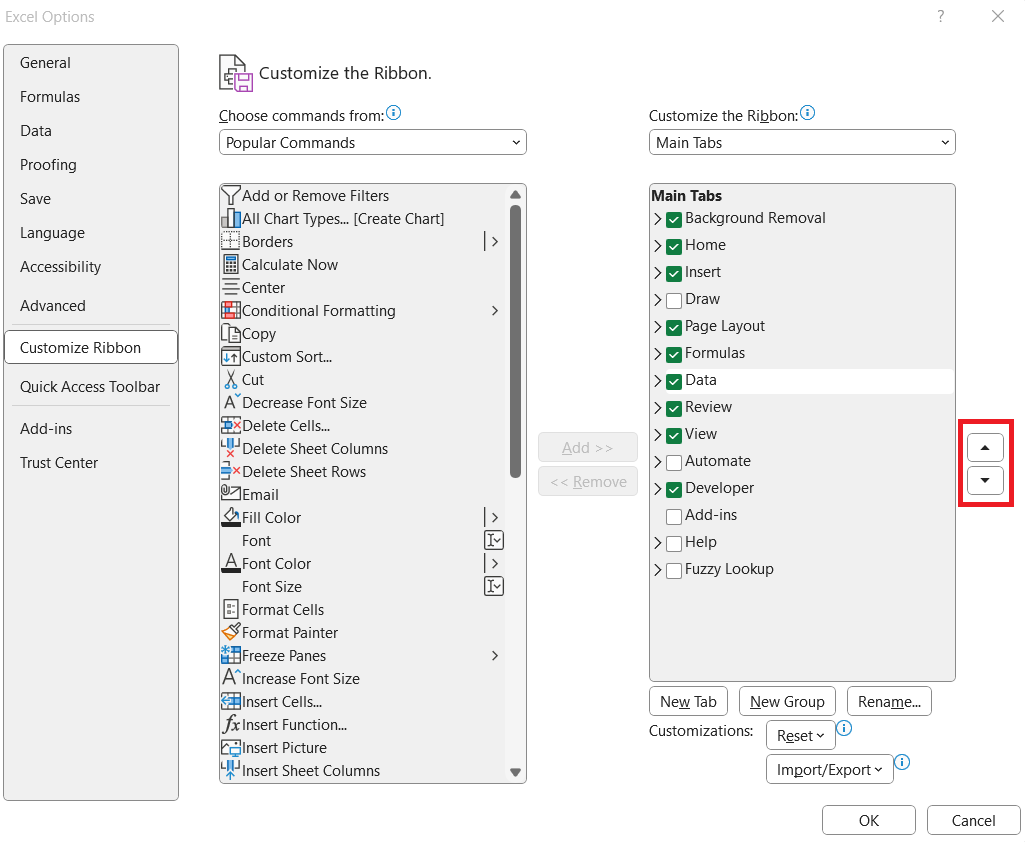Image resolution: width=1025 pixels, height=842 pixels.
Task: Expand the Help tab chevron
Action: coord(658,543)
